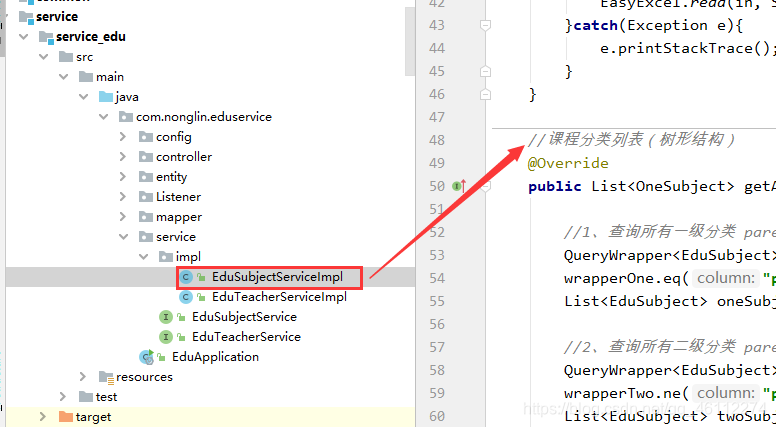The height and width of the screenshot is (427, 776).
Task: Collapse the service_edu module node
Action: click(x=24, y=37)
